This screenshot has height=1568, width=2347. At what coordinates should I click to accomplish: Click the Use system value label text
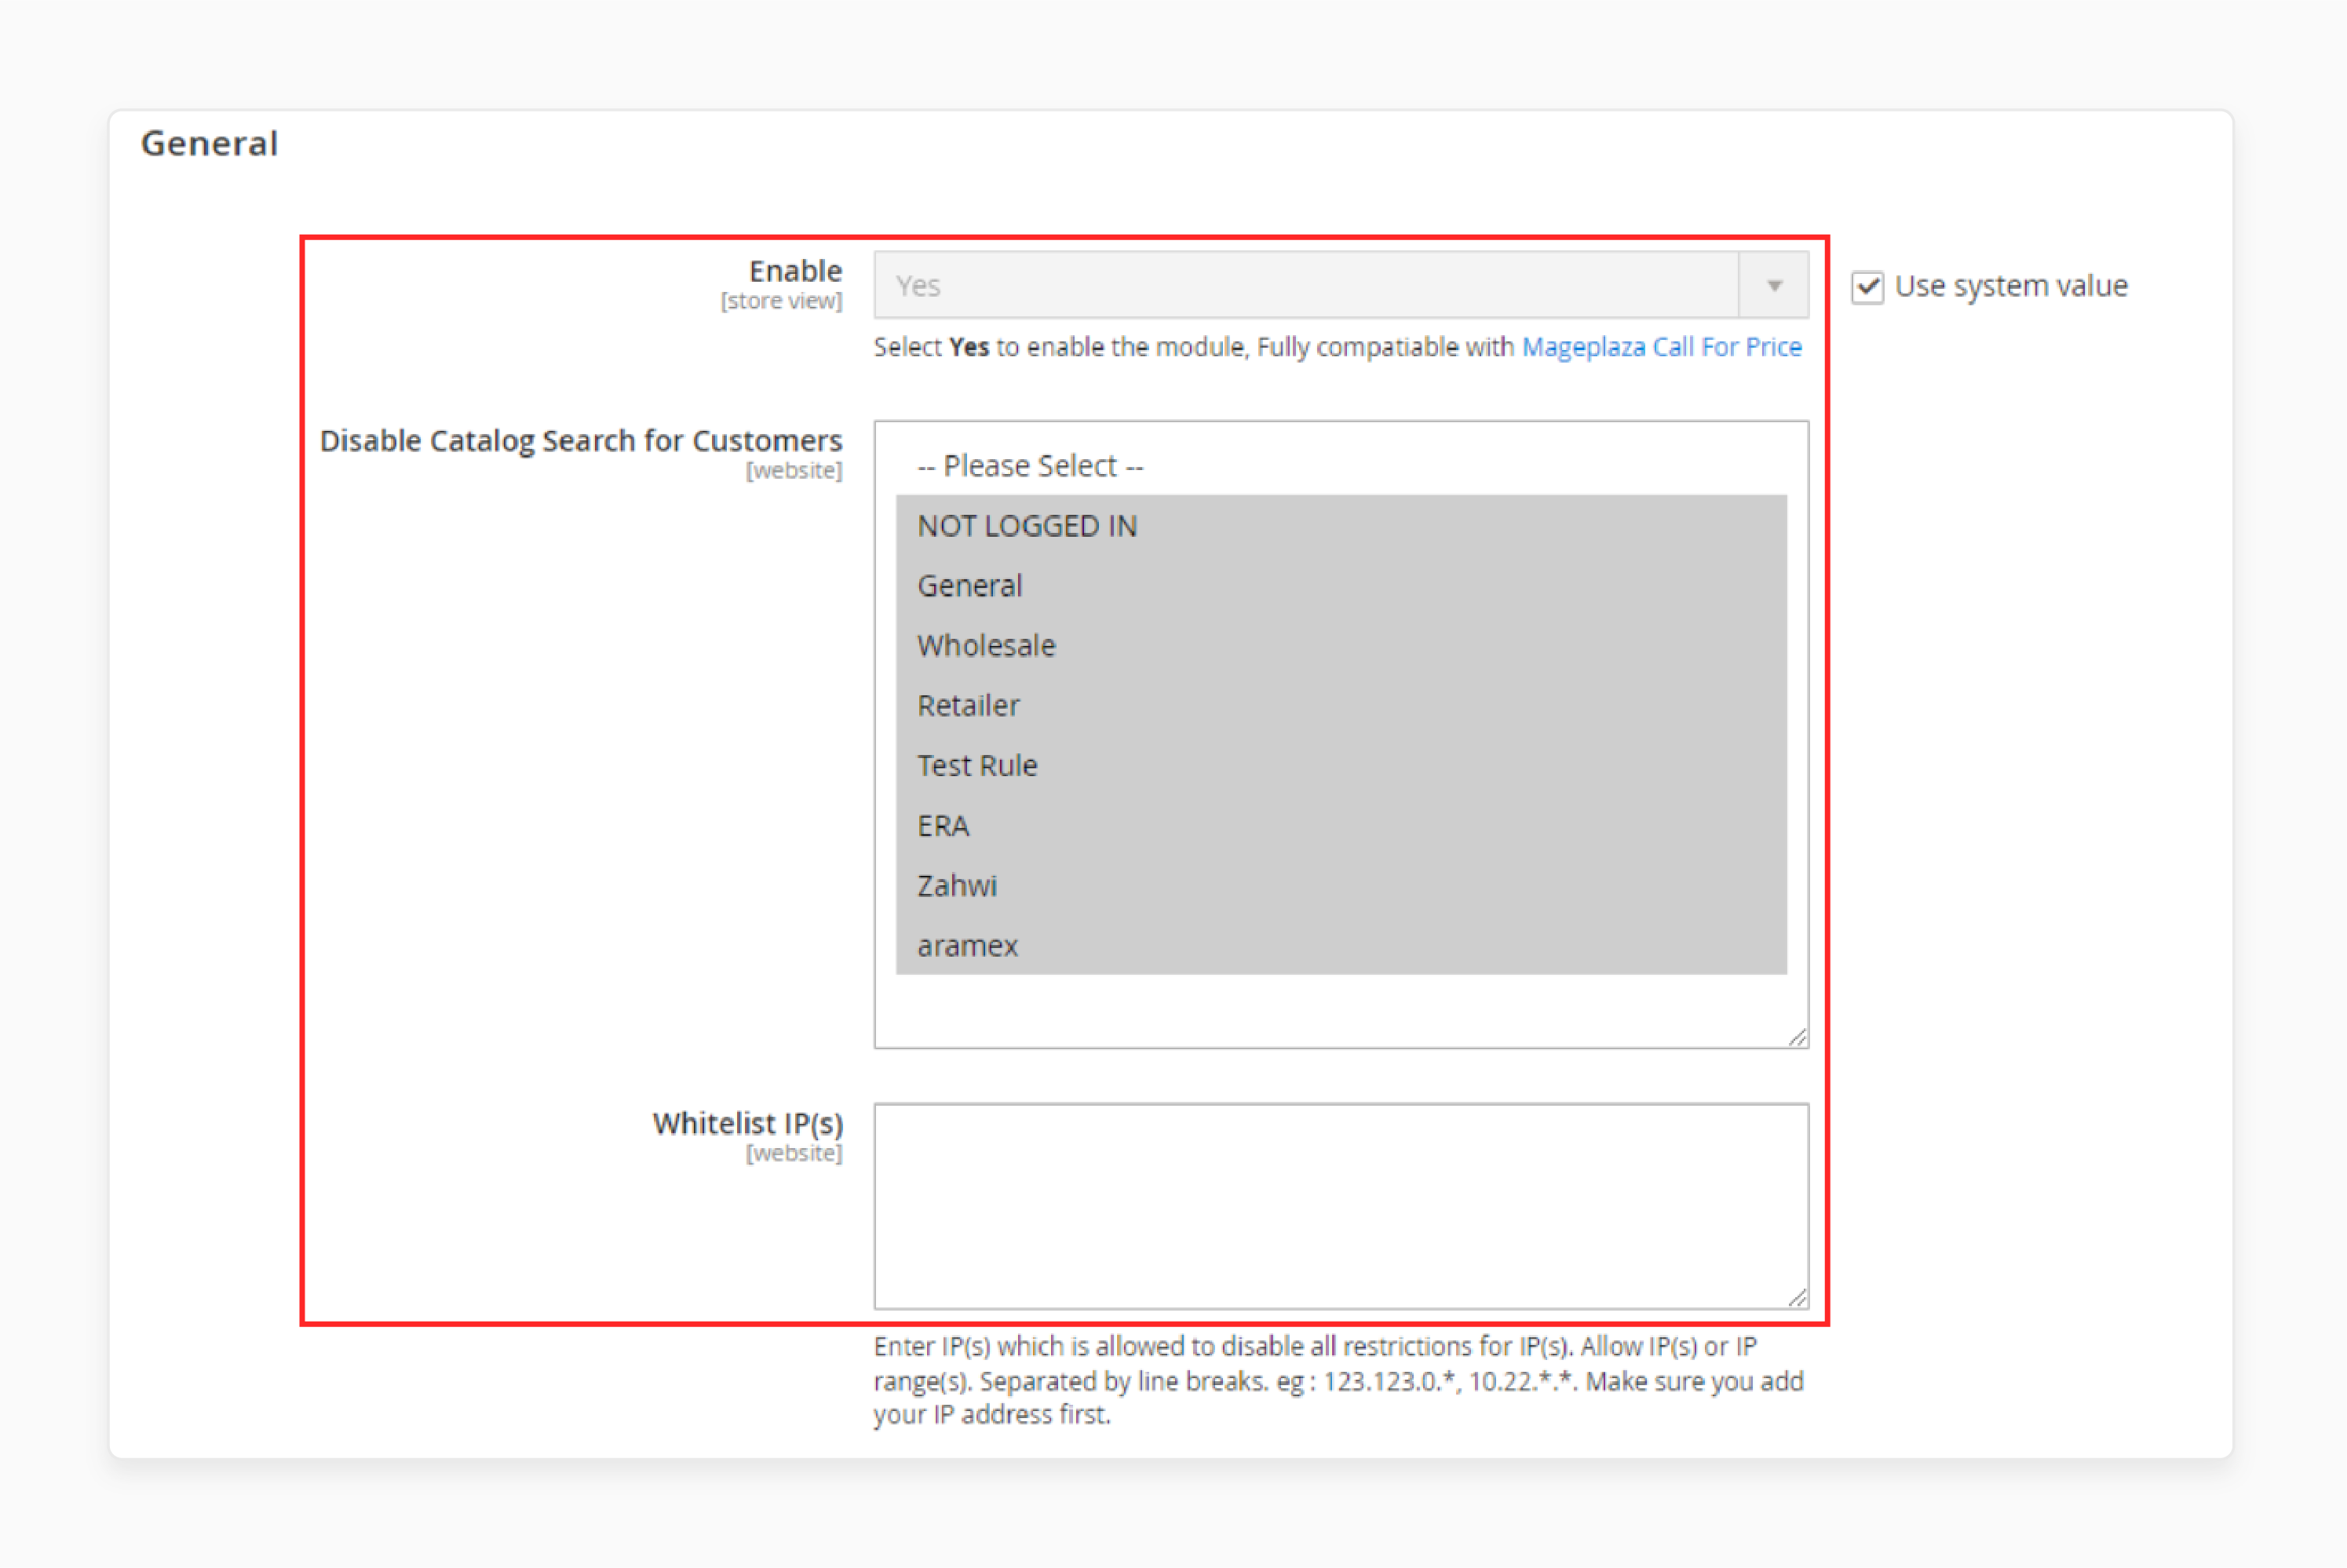[x=2011, y=286]
